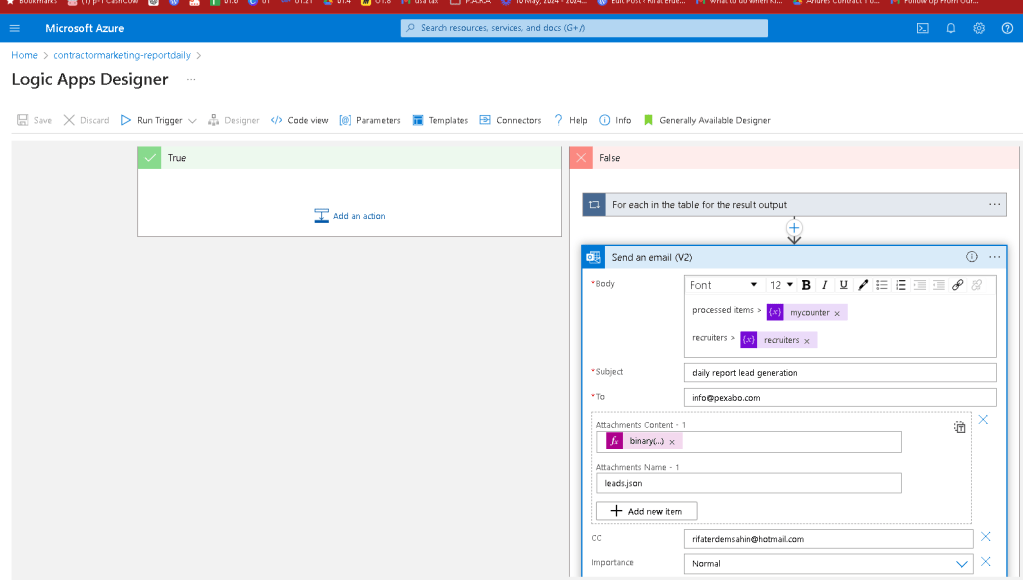1023x580 pixels.
Task: Remove the recruiters token
Action: 806,341
